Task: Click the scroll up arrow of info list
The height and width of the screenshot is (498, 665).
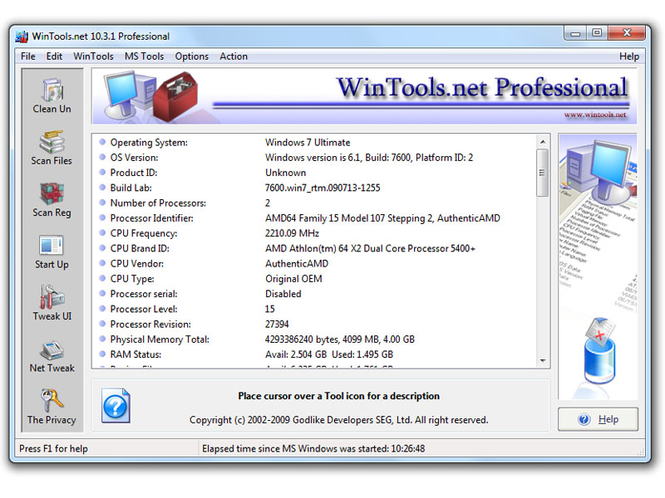Action: [x=542, y=142]
